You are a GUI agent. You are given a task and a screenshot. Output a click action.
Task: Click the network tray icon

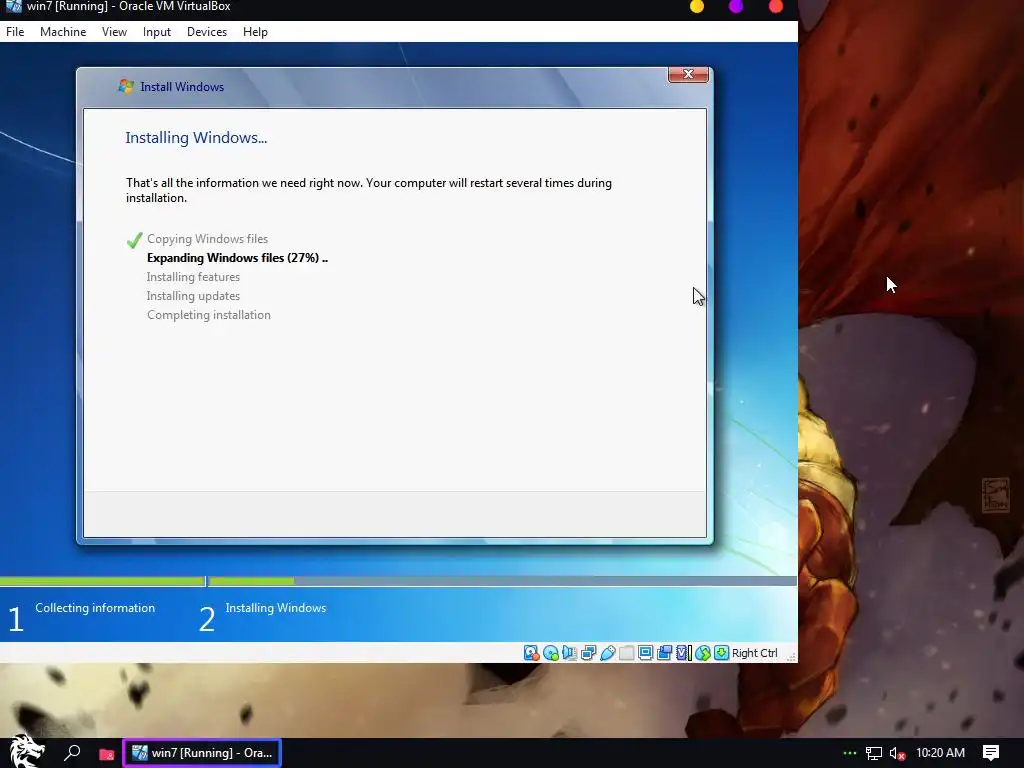pos(873,753)
